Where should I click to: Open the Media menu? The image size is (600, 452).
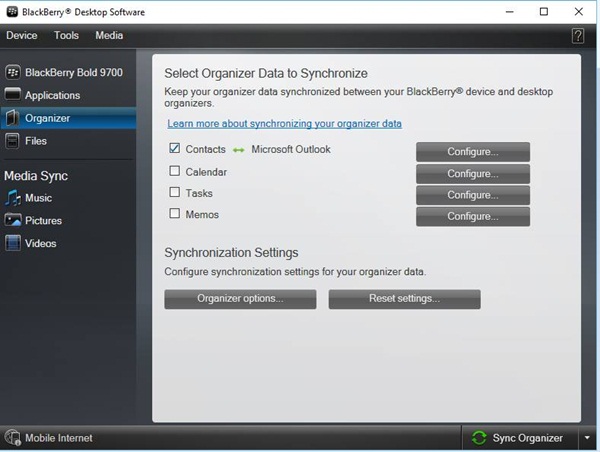point(109,36)
